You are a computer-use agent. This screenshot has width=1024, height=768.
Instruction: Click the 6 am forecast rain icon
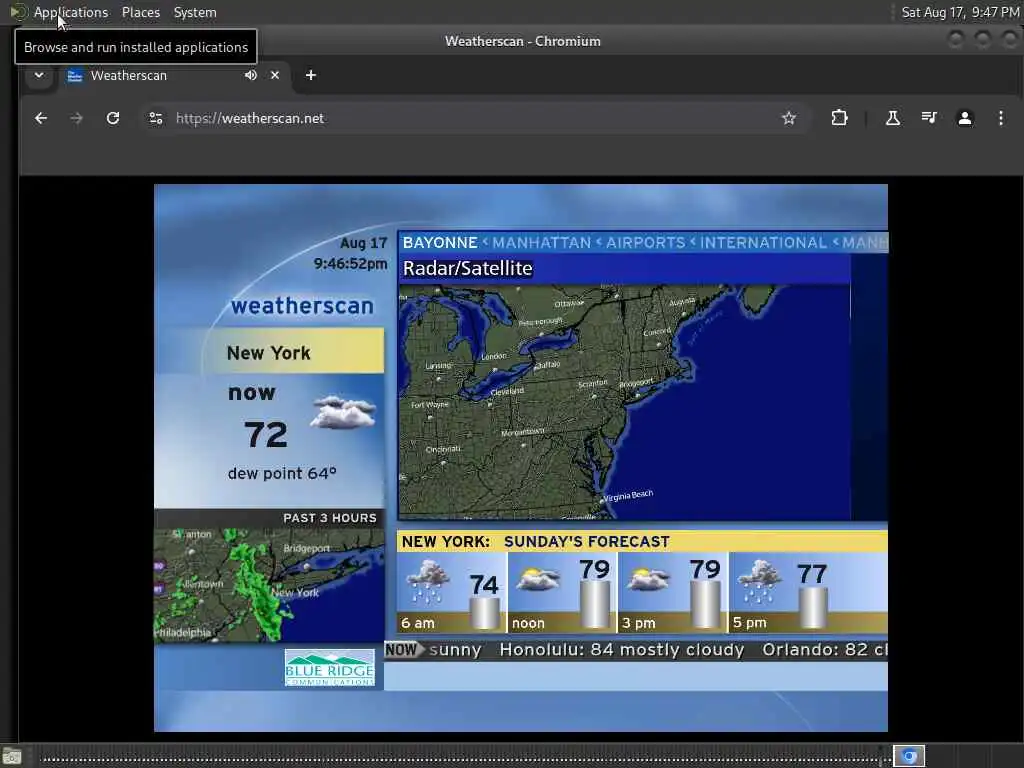[428, 581]
